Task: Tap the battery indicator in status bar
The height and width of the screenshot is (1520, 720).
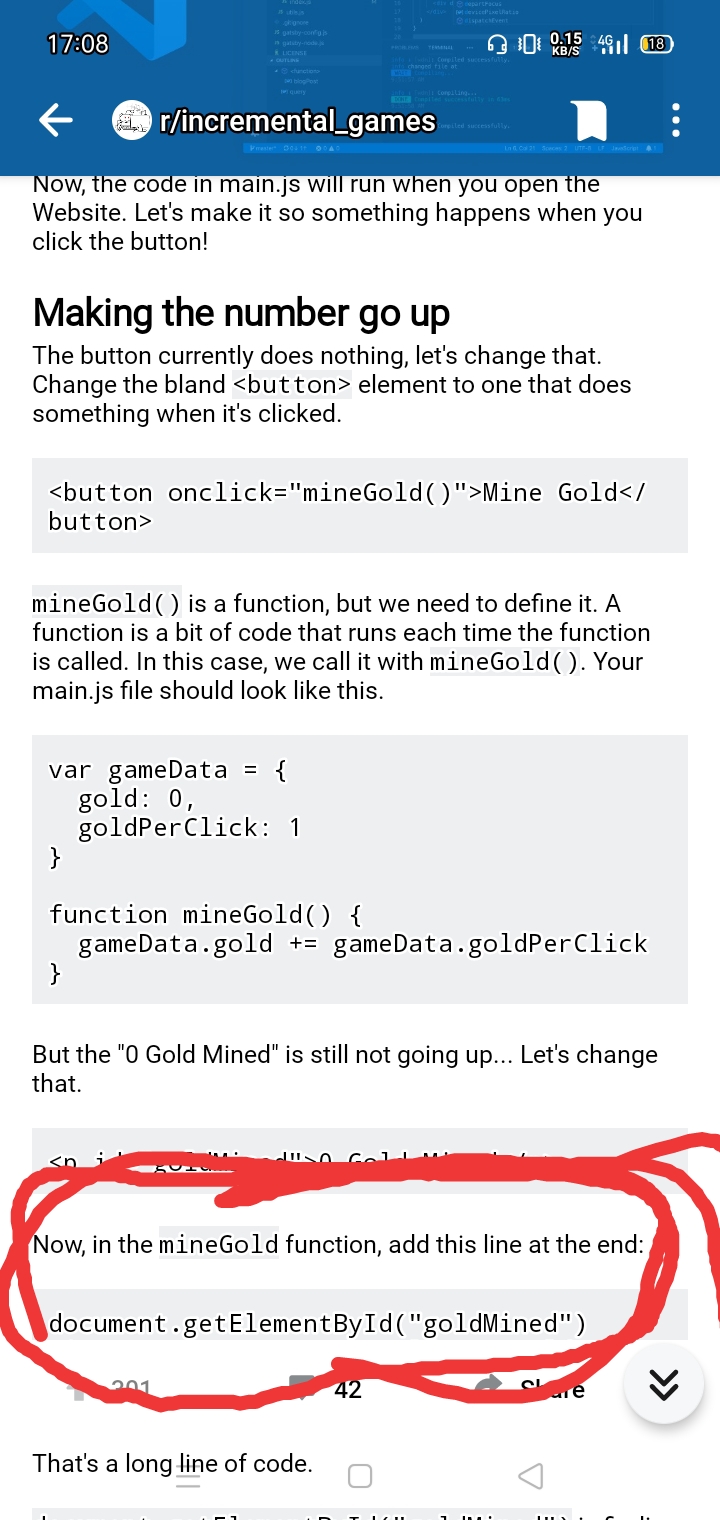Action: tap(656, 44)
